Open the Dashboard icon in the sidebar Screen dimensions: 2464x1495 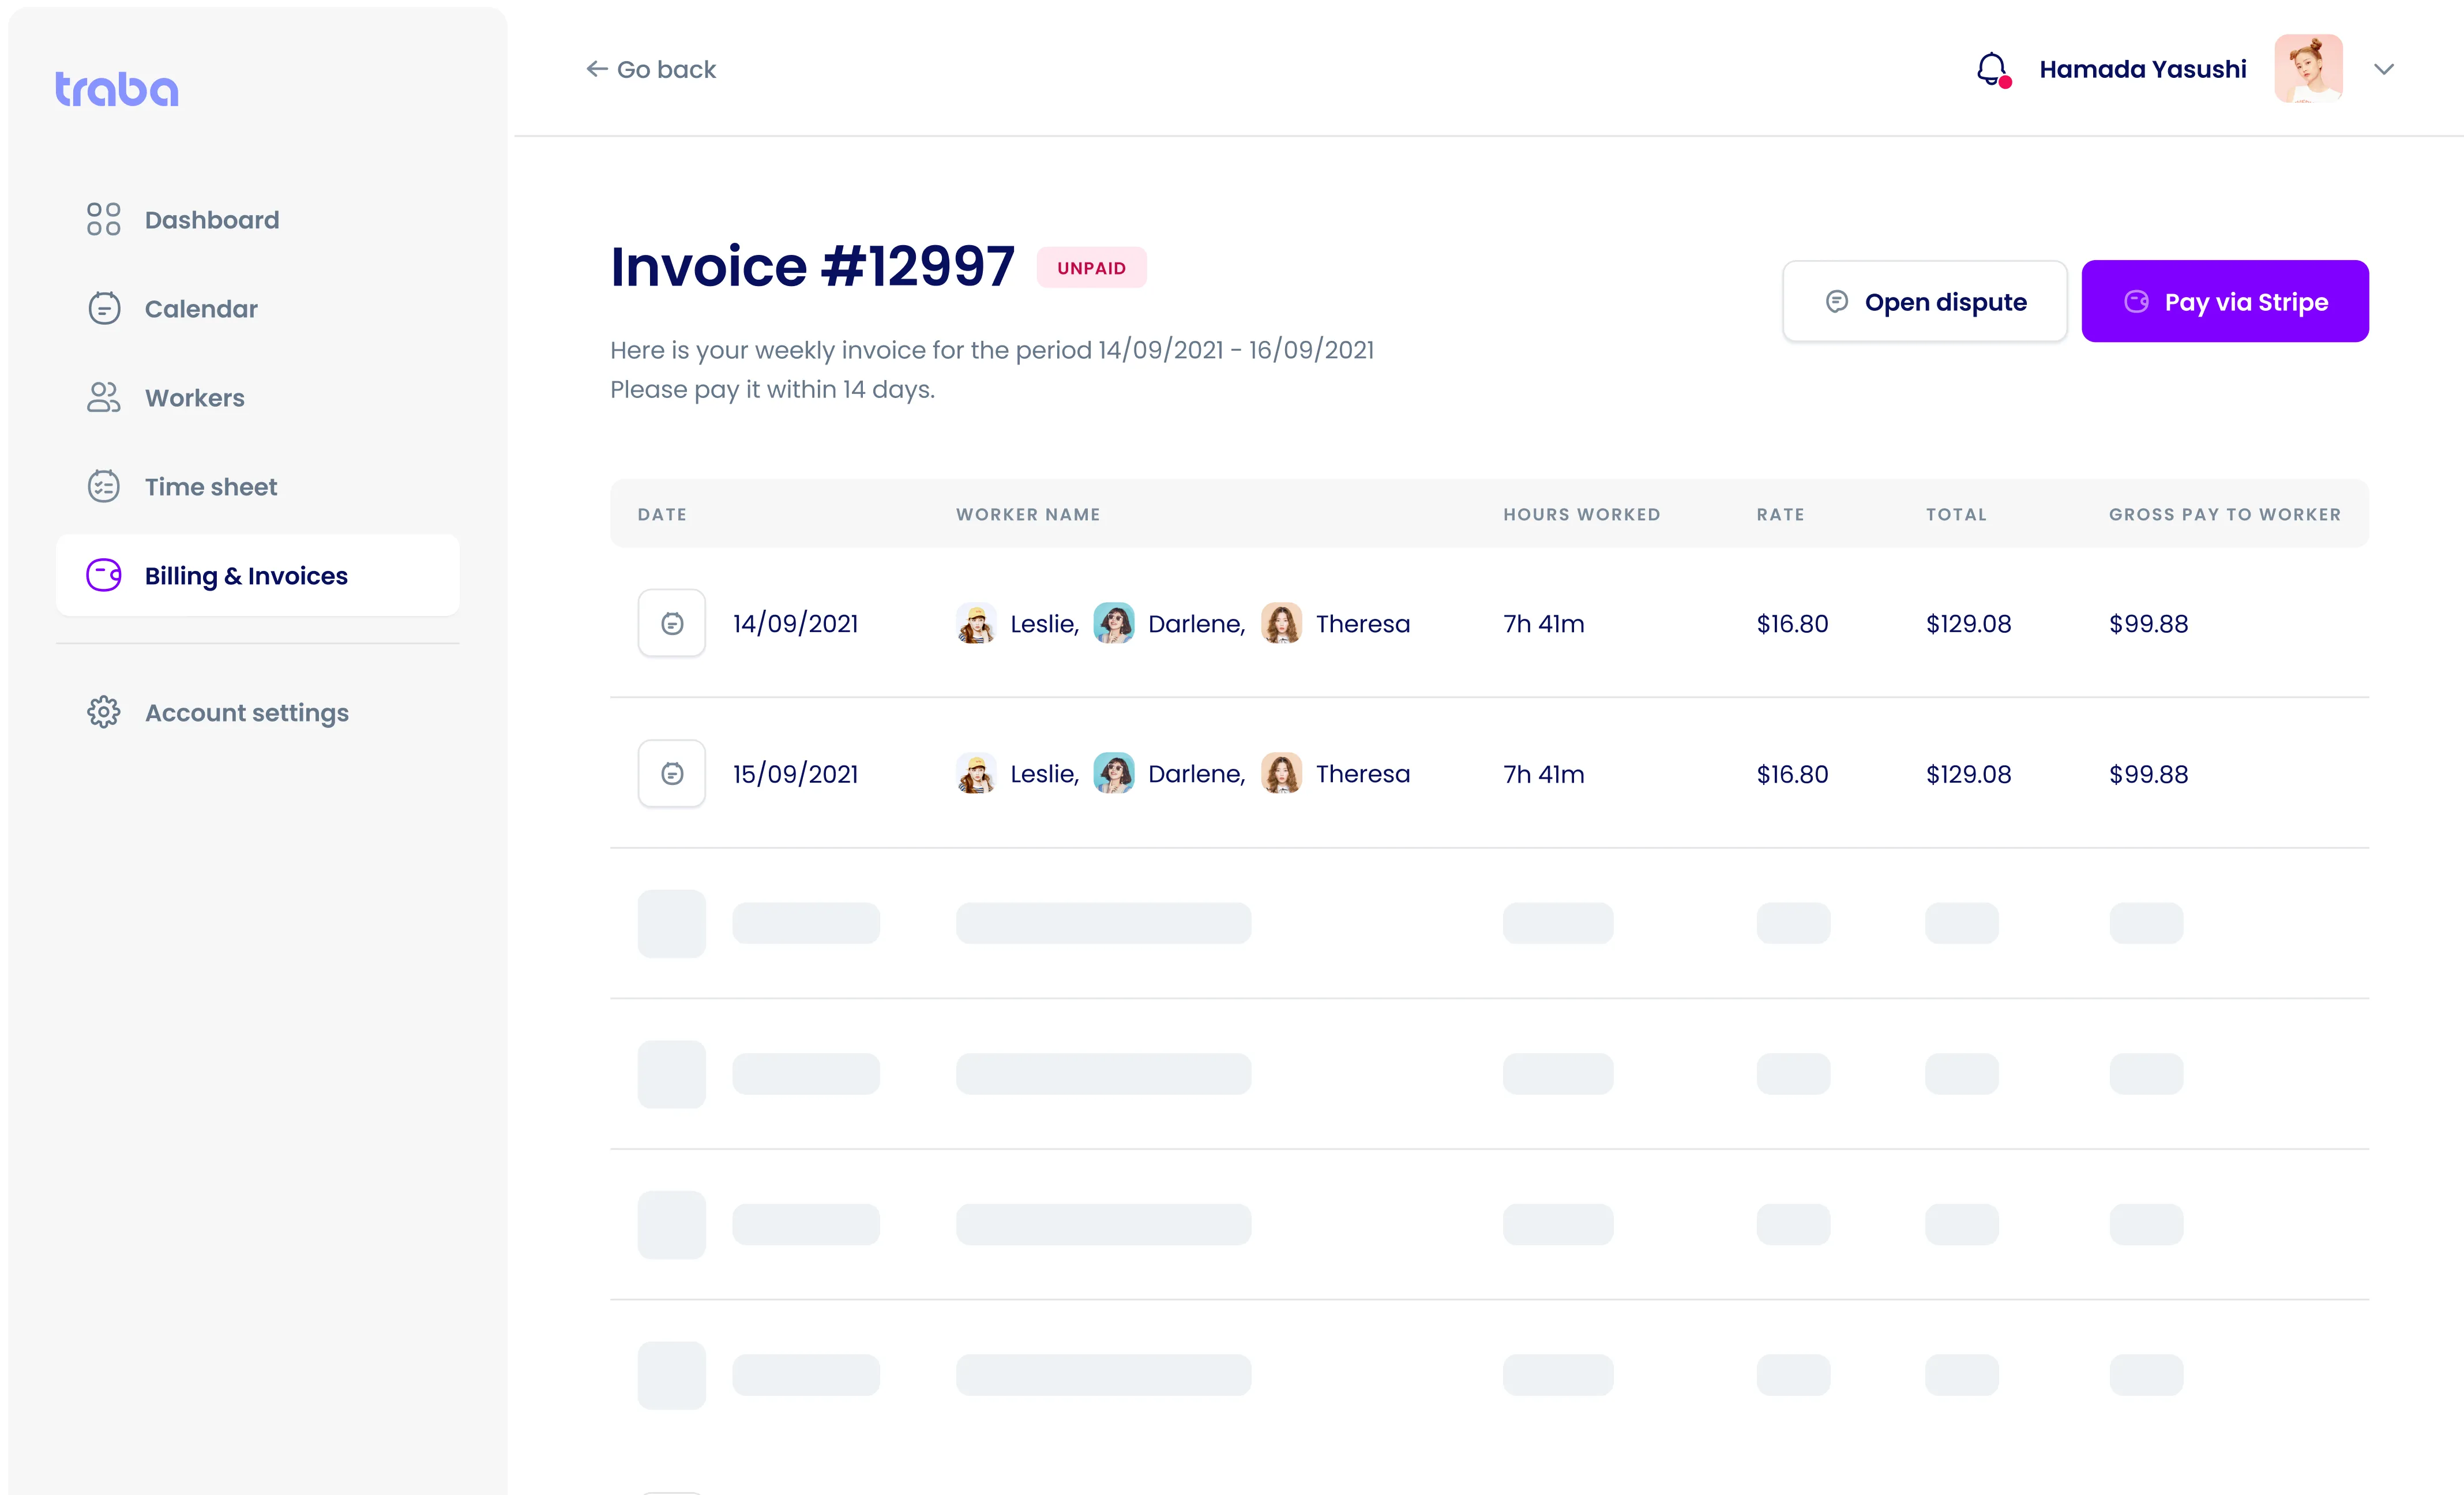pos(103,219)
